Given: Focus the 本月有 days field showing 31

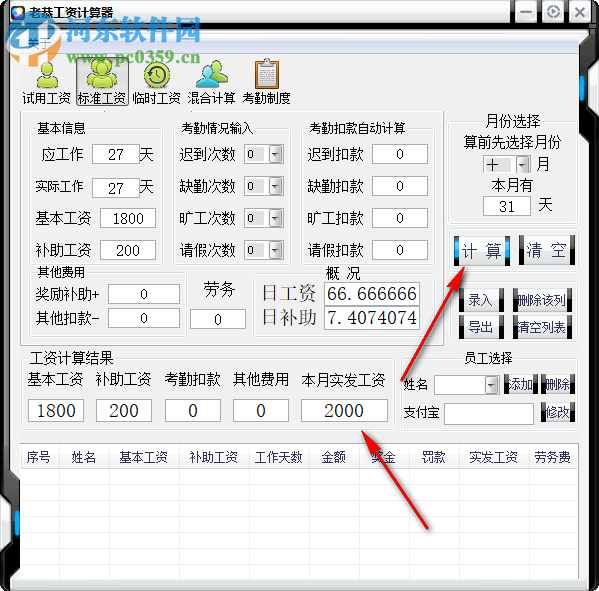Looking at the screenshot, I should 507,206.
